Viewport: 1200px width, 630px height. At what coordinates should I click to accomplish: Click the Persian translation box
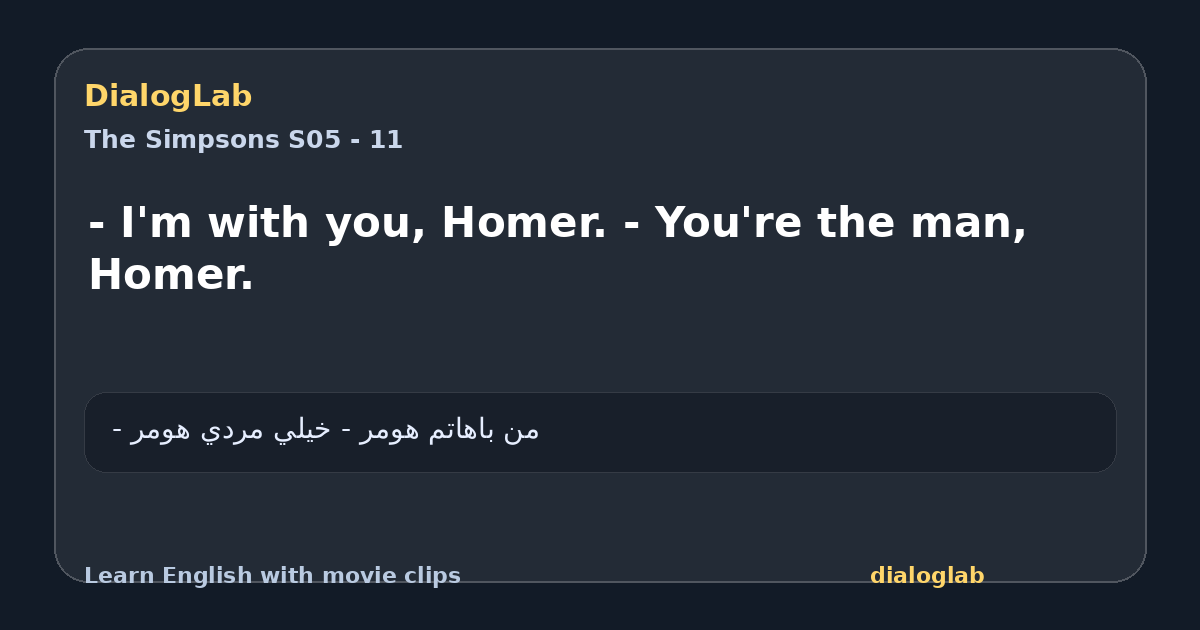[x=600, y=432]
